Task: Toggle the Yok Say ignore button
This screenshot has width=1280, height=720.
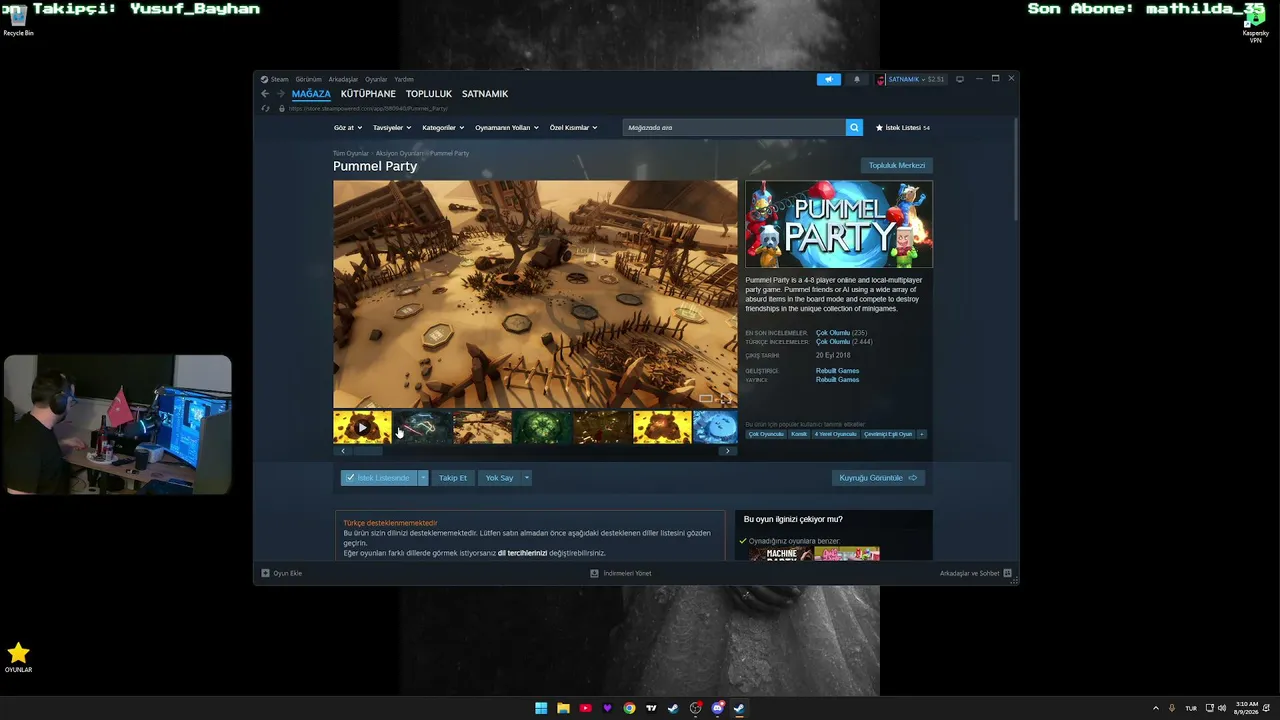Action: click(499, 478)
